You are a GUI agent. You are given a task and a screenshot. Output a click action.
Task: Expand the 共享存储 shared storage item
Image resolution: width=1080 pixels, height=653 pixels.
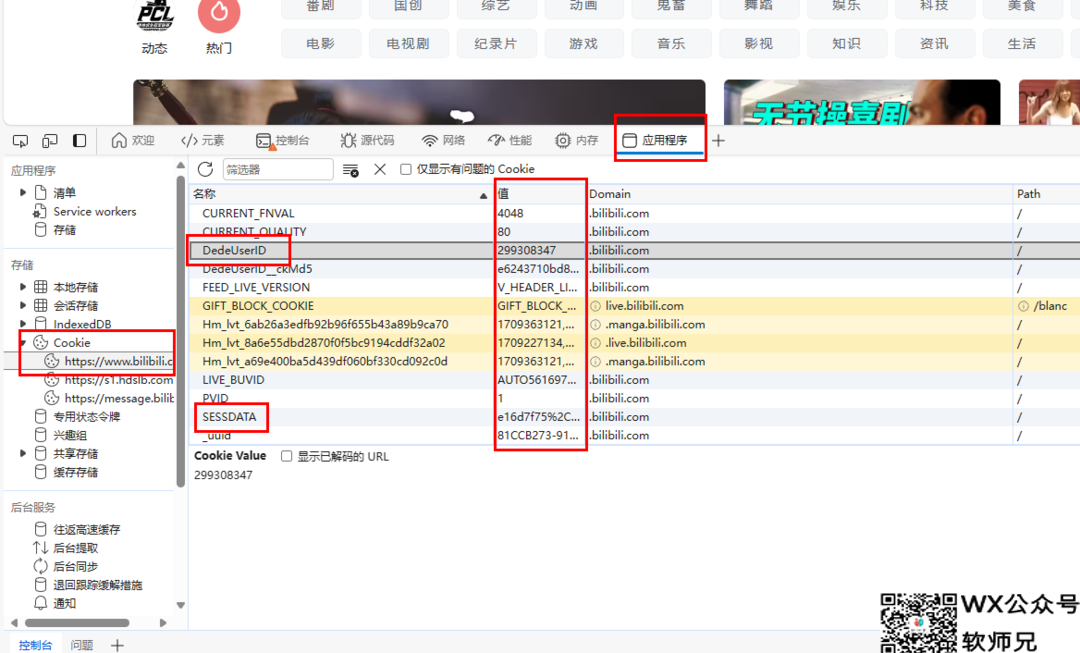(x=23, y=453)
